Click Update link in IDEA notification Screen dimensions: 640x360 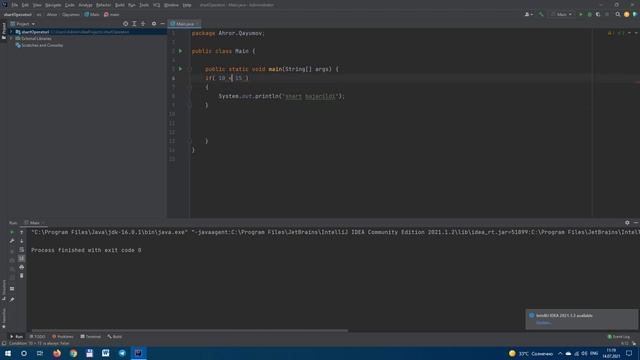point(543,323)
